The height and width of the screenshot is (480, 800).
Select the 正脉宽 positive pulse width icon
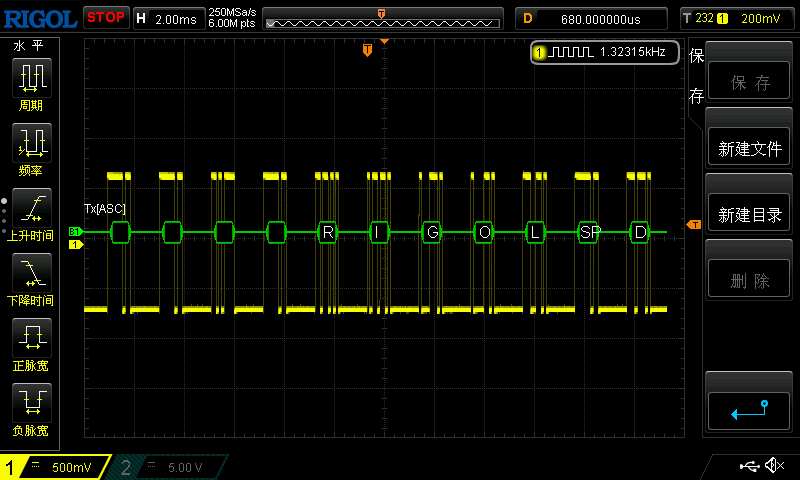point(32,338)
